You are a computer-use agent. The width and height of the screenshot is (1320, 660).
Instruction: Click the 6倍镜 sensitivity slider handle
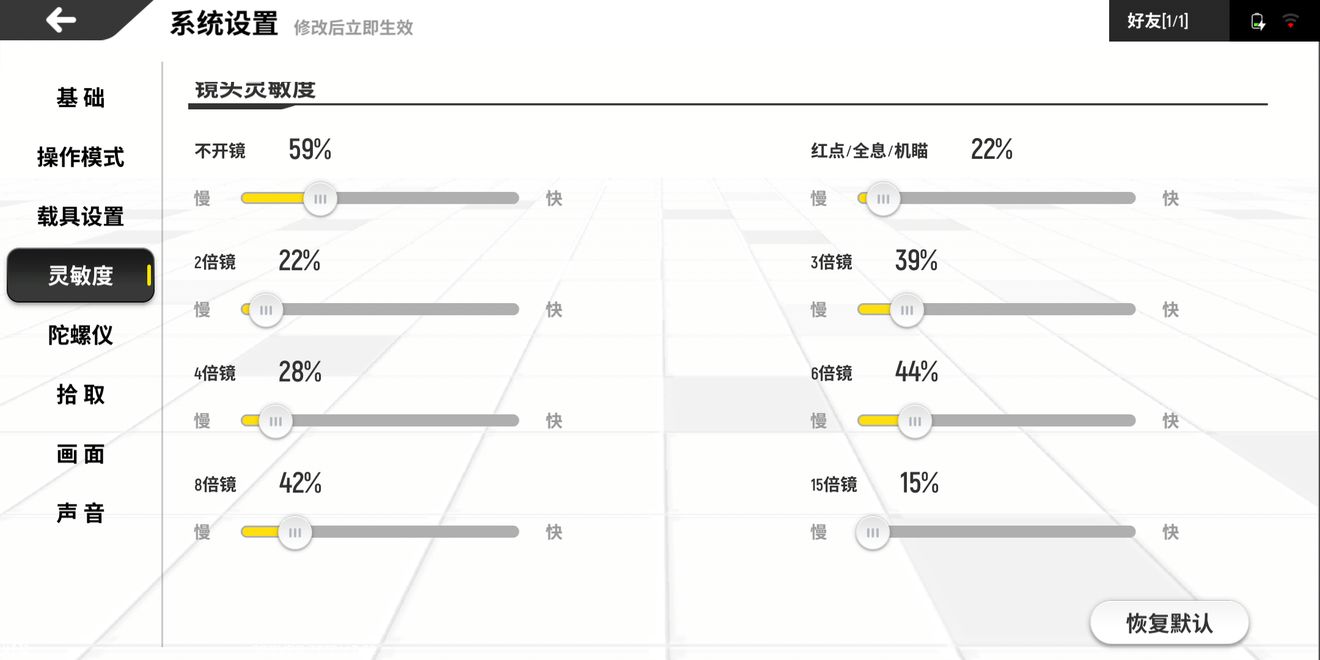tap(914, 421)
